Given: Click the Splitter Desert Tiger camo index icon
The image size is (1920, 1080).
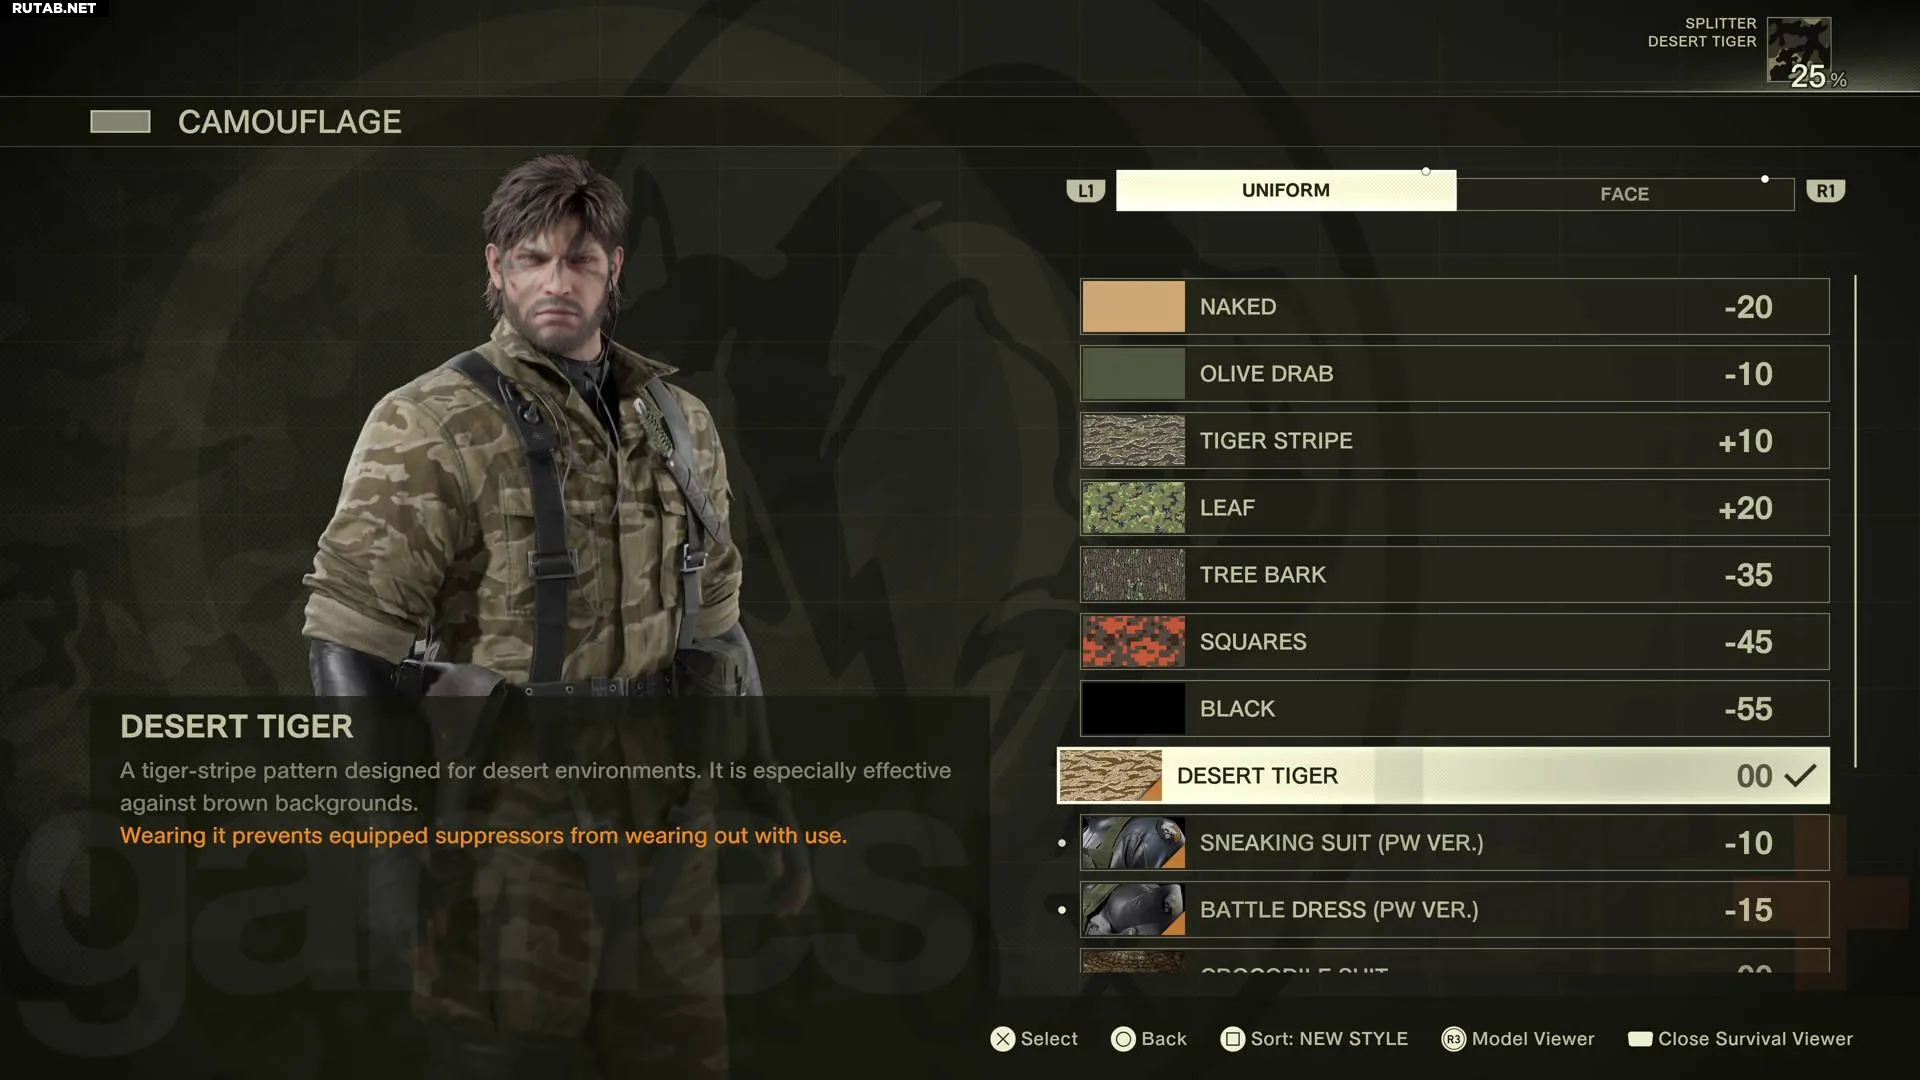Looking at the screenshot, I should pos(1799,49).
